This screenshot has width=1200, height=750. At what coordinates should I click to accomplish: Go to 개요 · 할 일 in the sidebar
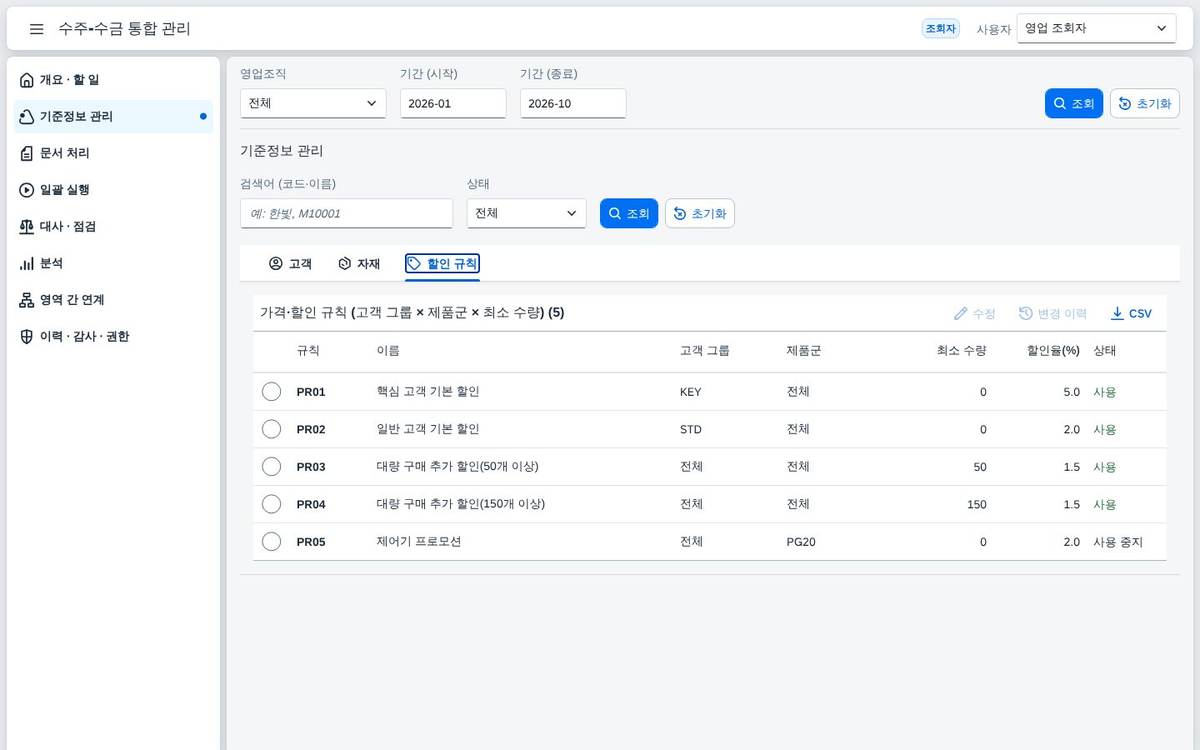click(x=115, y=80)
